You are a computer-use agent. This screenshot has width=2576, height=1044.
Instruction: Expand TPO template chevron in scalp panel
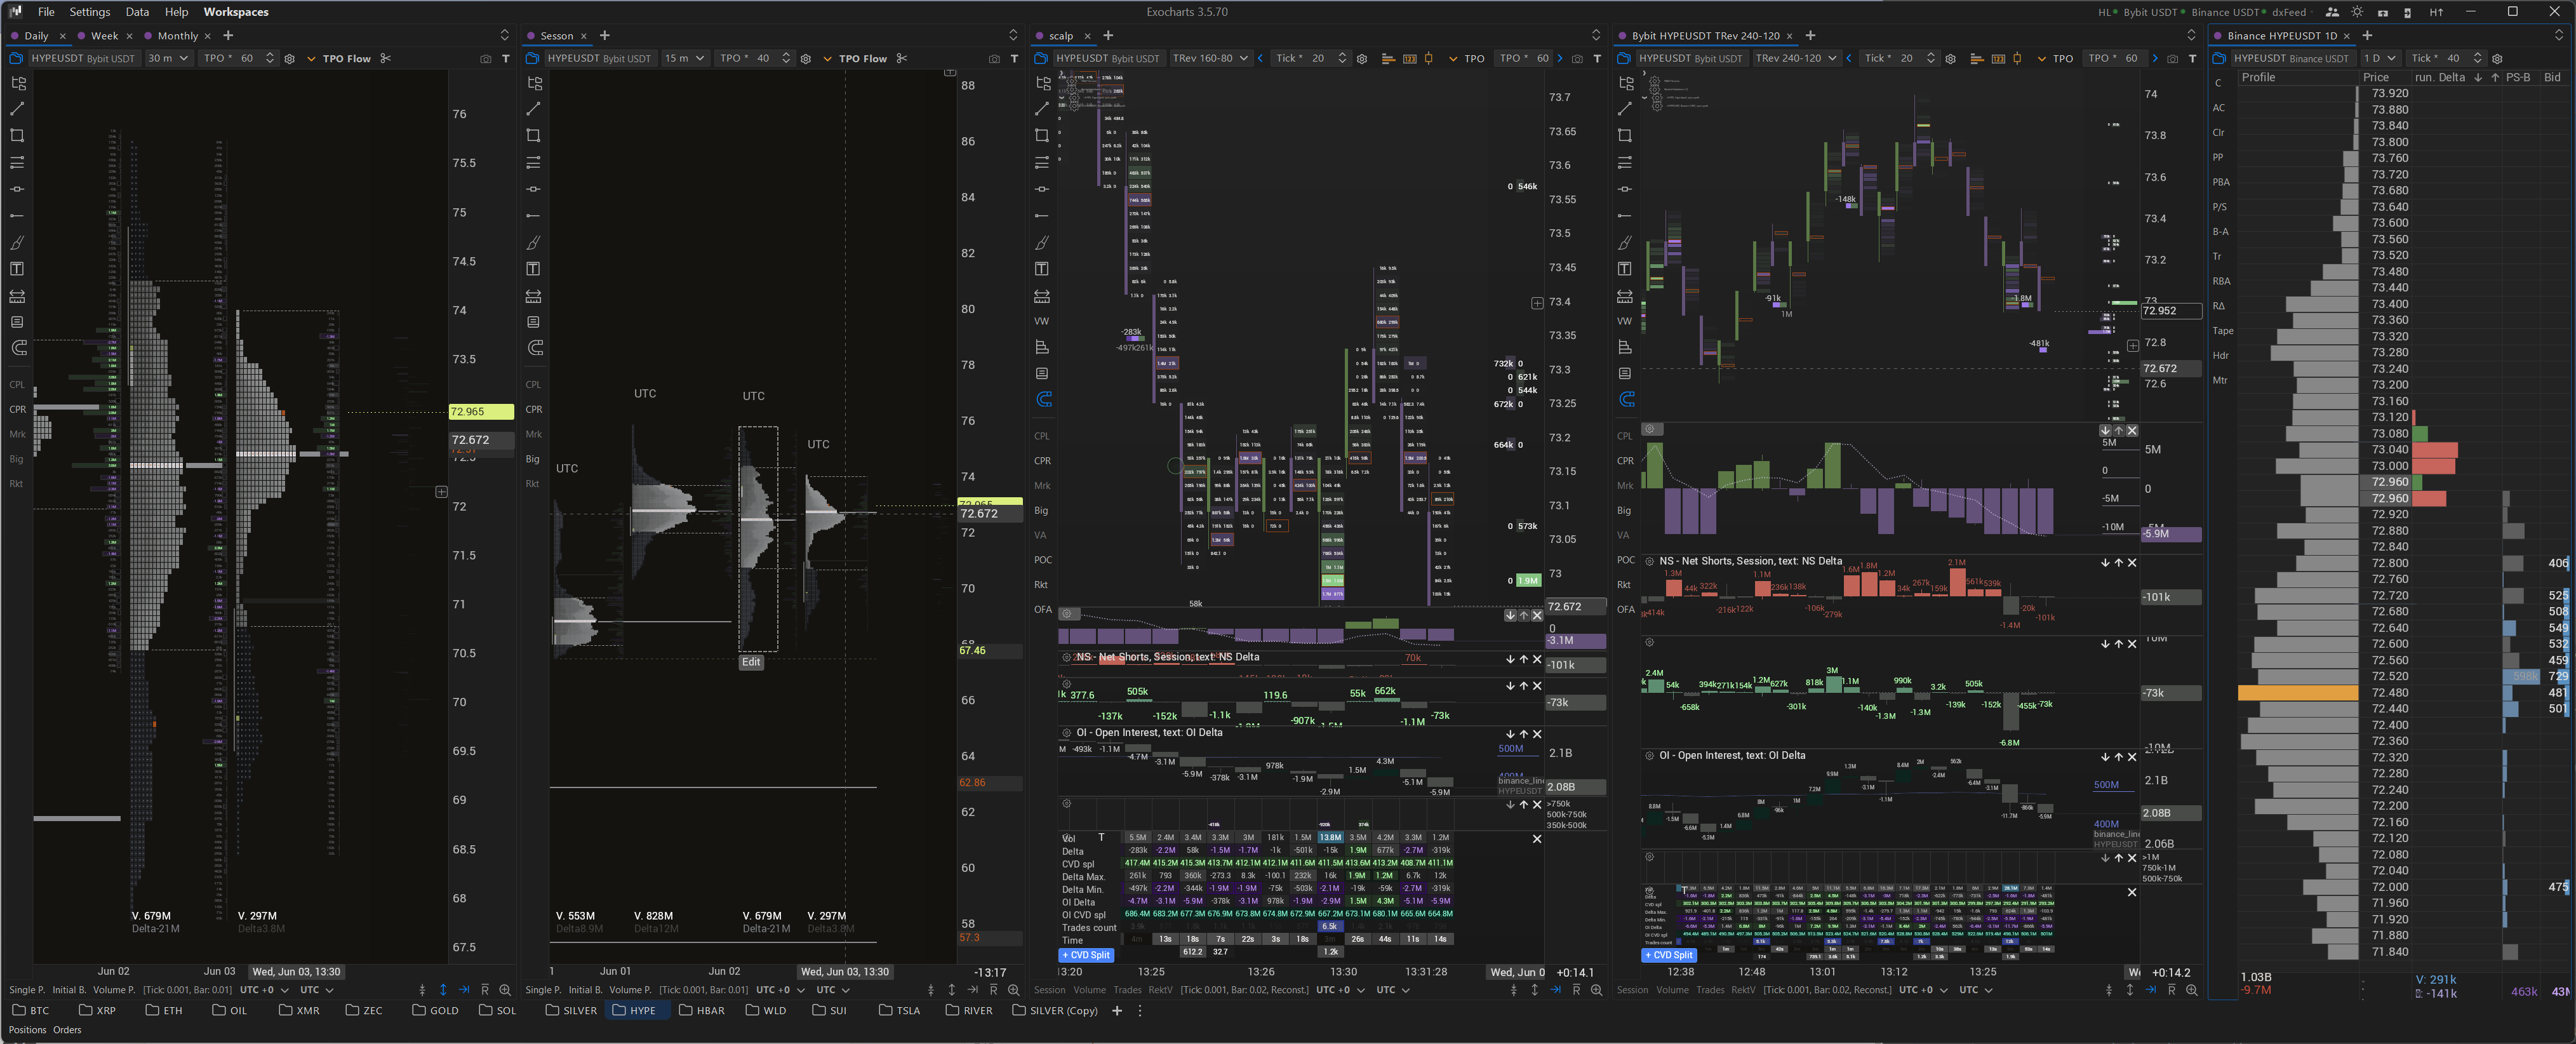tap(1452, 59)
